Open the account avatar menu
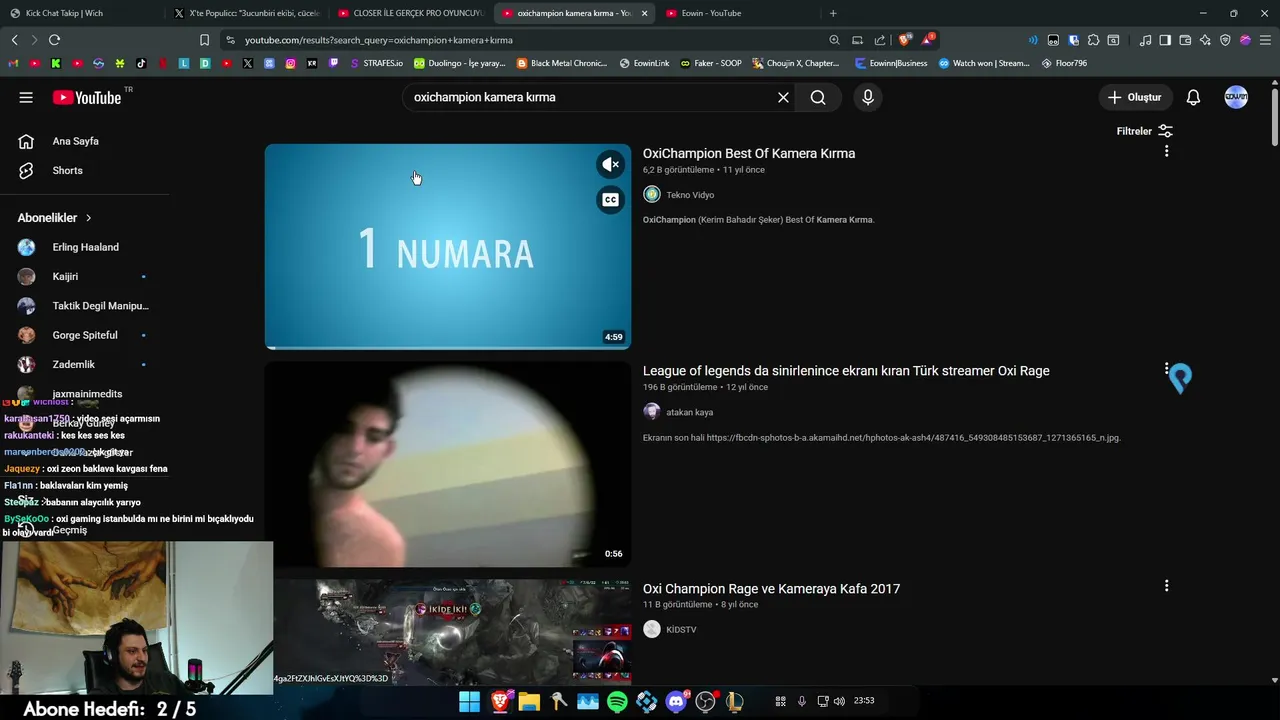Viewport: 1280px width, 720px height. tap(1236, 97)
